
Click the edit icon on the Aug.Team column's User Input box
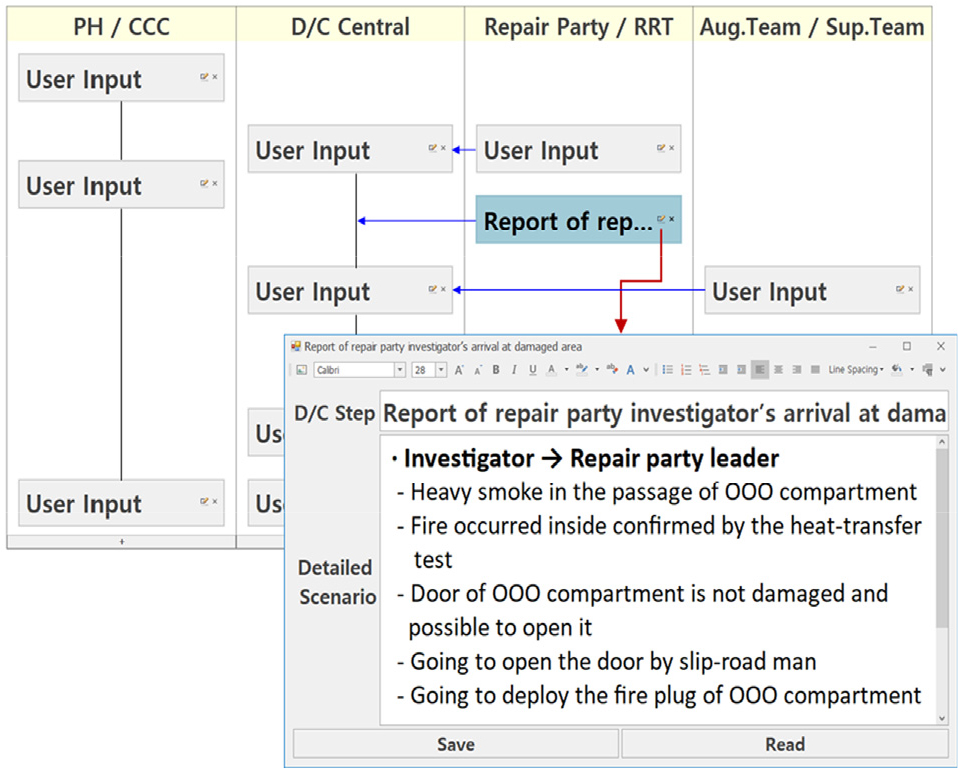click(x=900, y=289)
